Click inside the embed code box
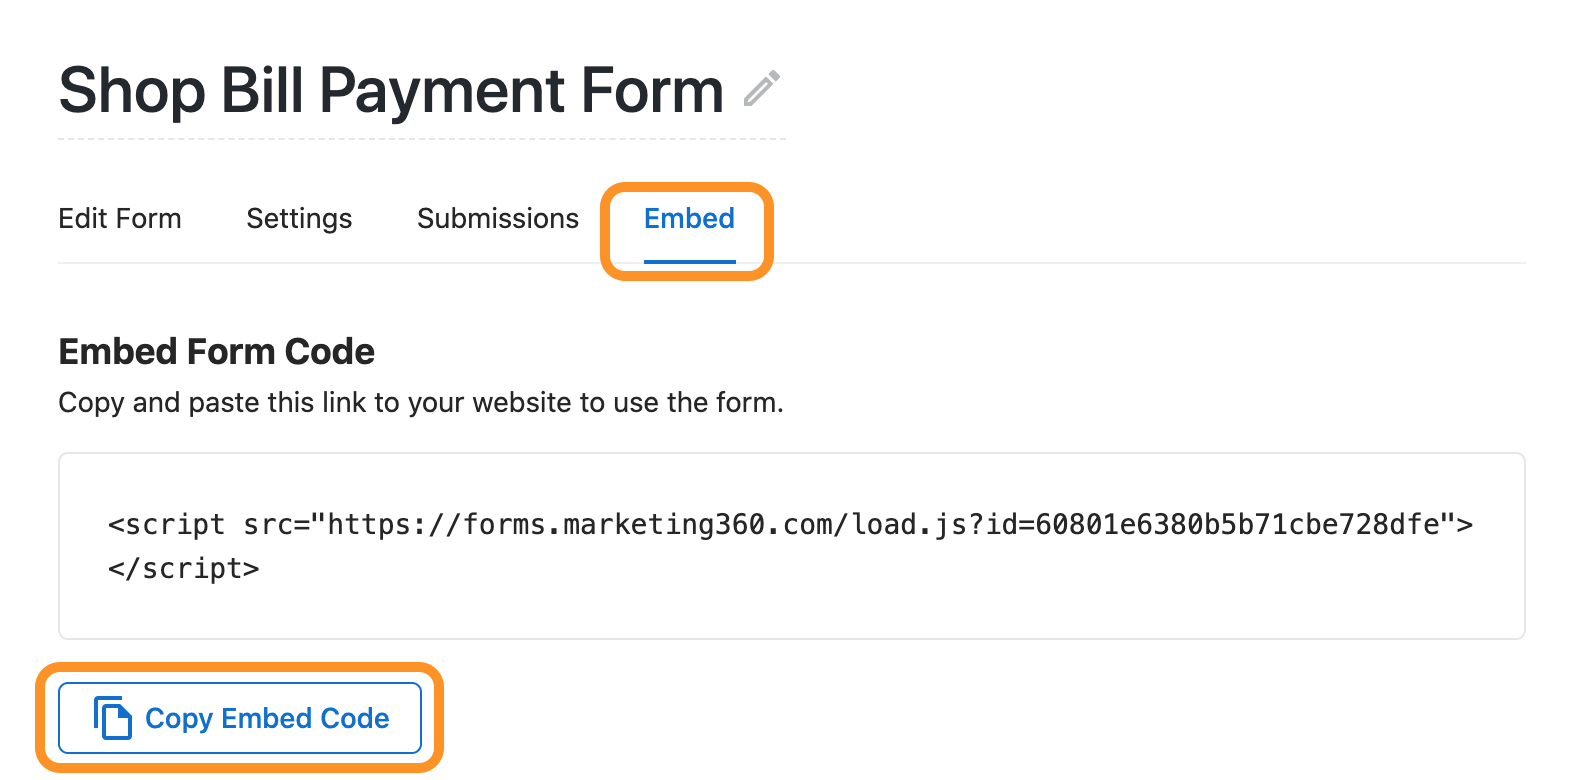The height and width of the screenshot is (780, 1572). pos(792,546)
